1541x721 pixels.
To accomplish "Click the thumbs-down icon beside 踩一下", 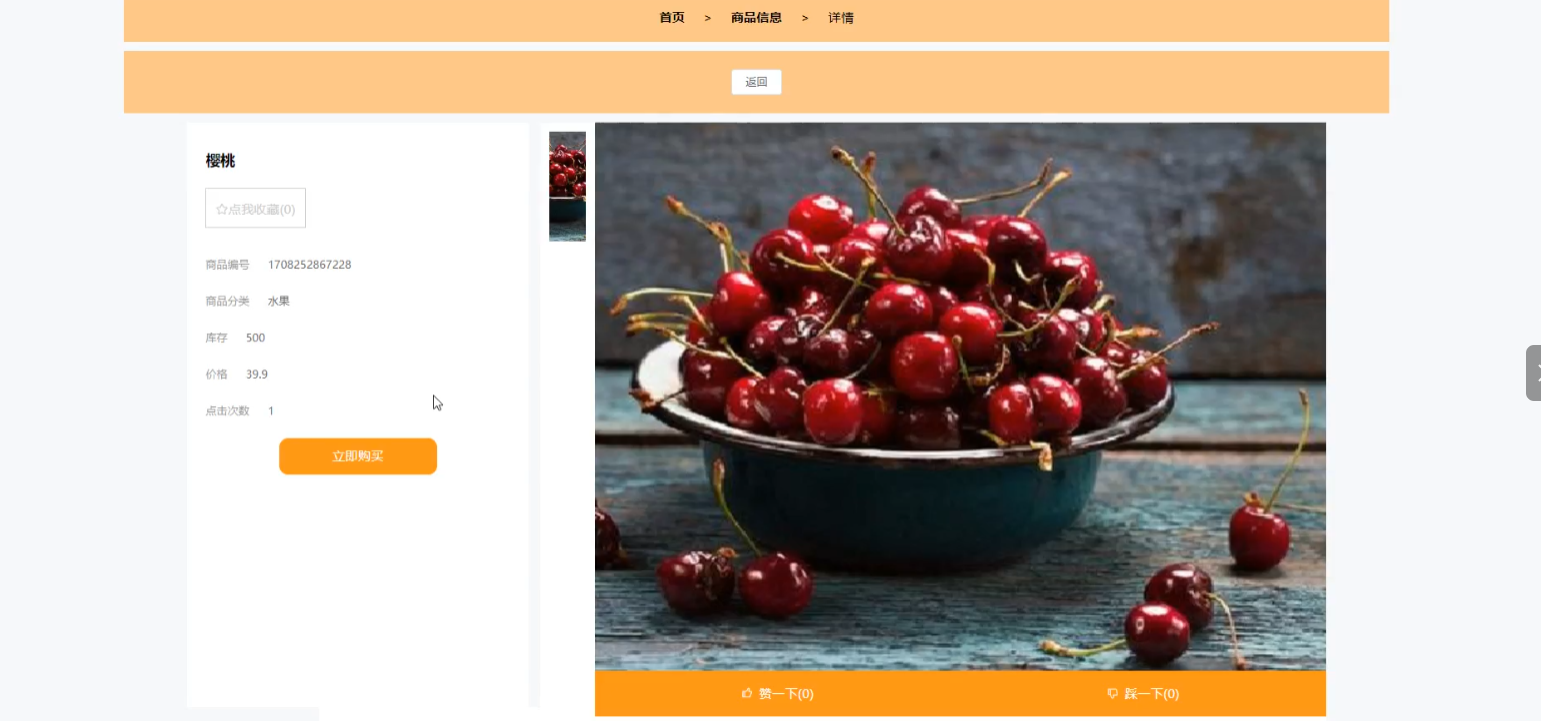I will tap(1113, 693).
